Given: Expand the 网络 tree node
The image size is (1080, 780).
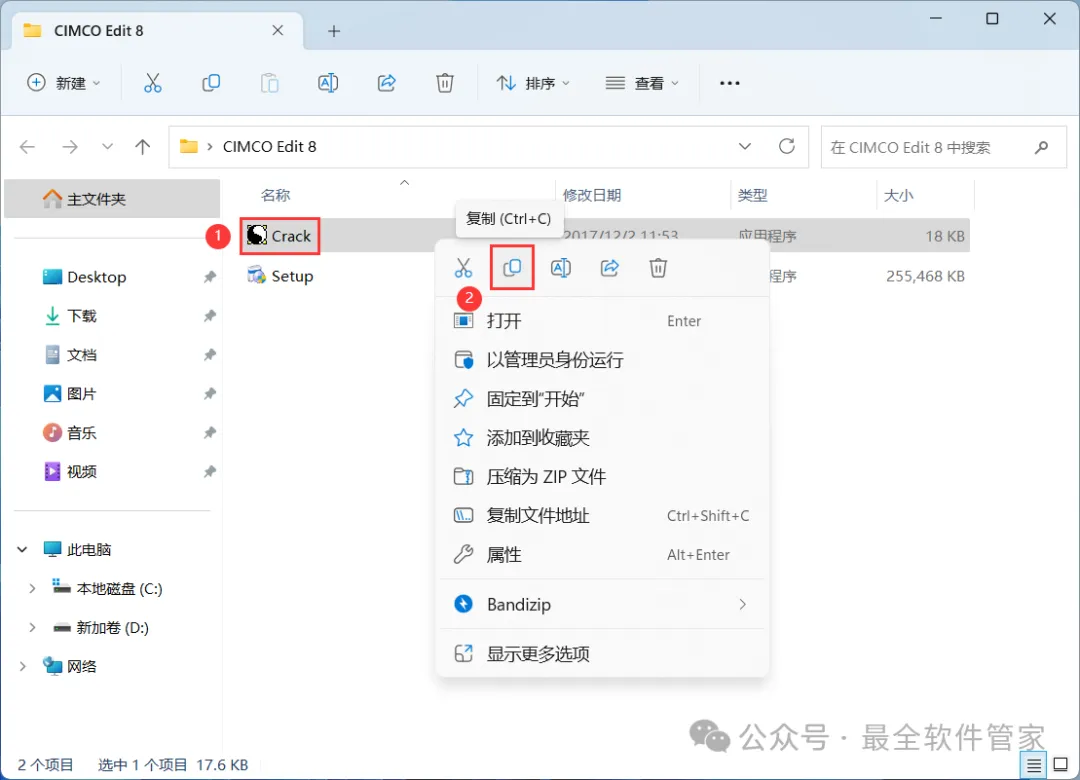Looking at the screenshot, I should coord(22,666).
